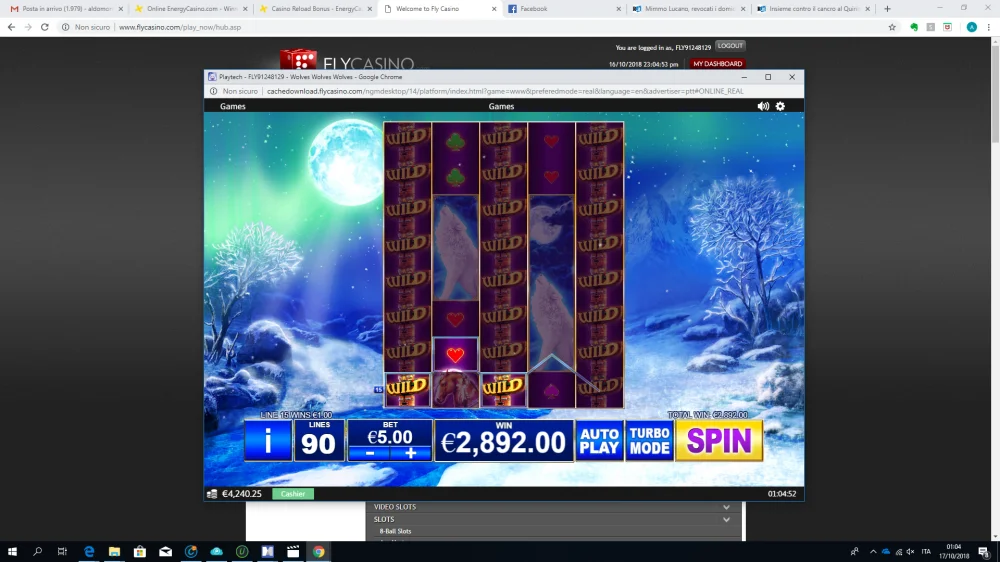This screenshot has width=1000, height=562.
Task: Go back in main browser
Action: 11,27
